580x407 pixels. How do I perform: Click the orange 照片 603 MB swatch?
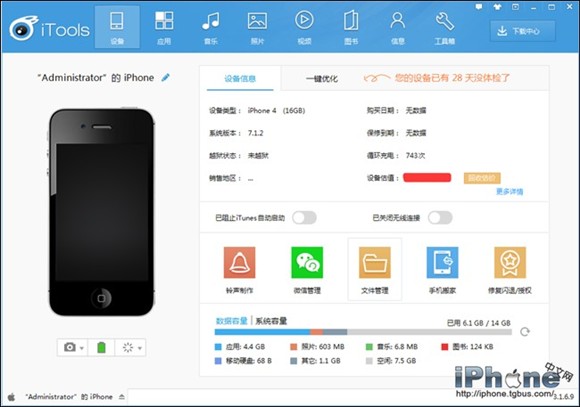pos(294,347)
